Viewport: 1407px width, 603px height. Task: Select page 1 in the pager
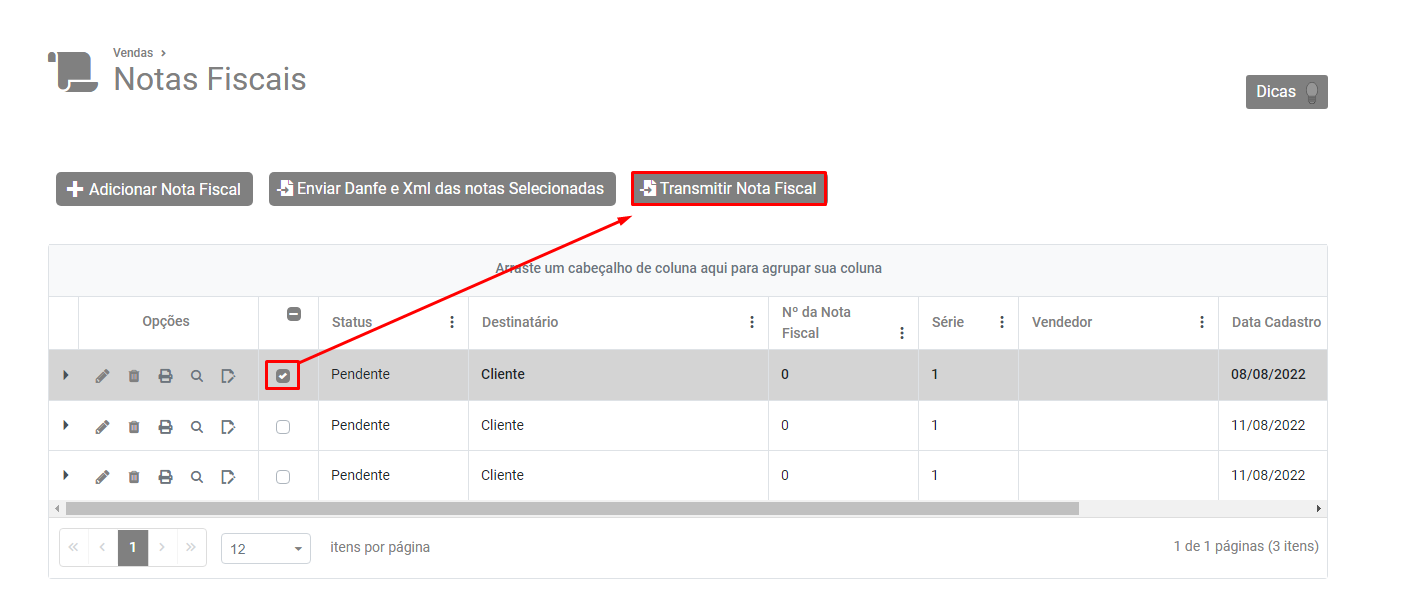(x=133, y=548)
